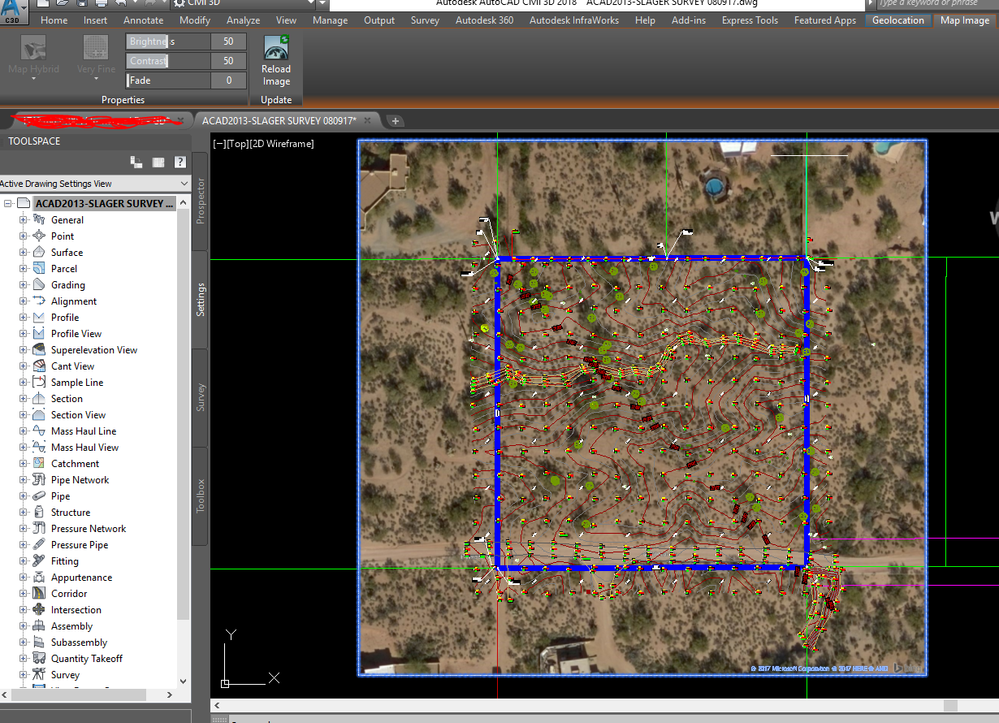
Task: Click the Update panel label
Action: click(x=276, y=100)
